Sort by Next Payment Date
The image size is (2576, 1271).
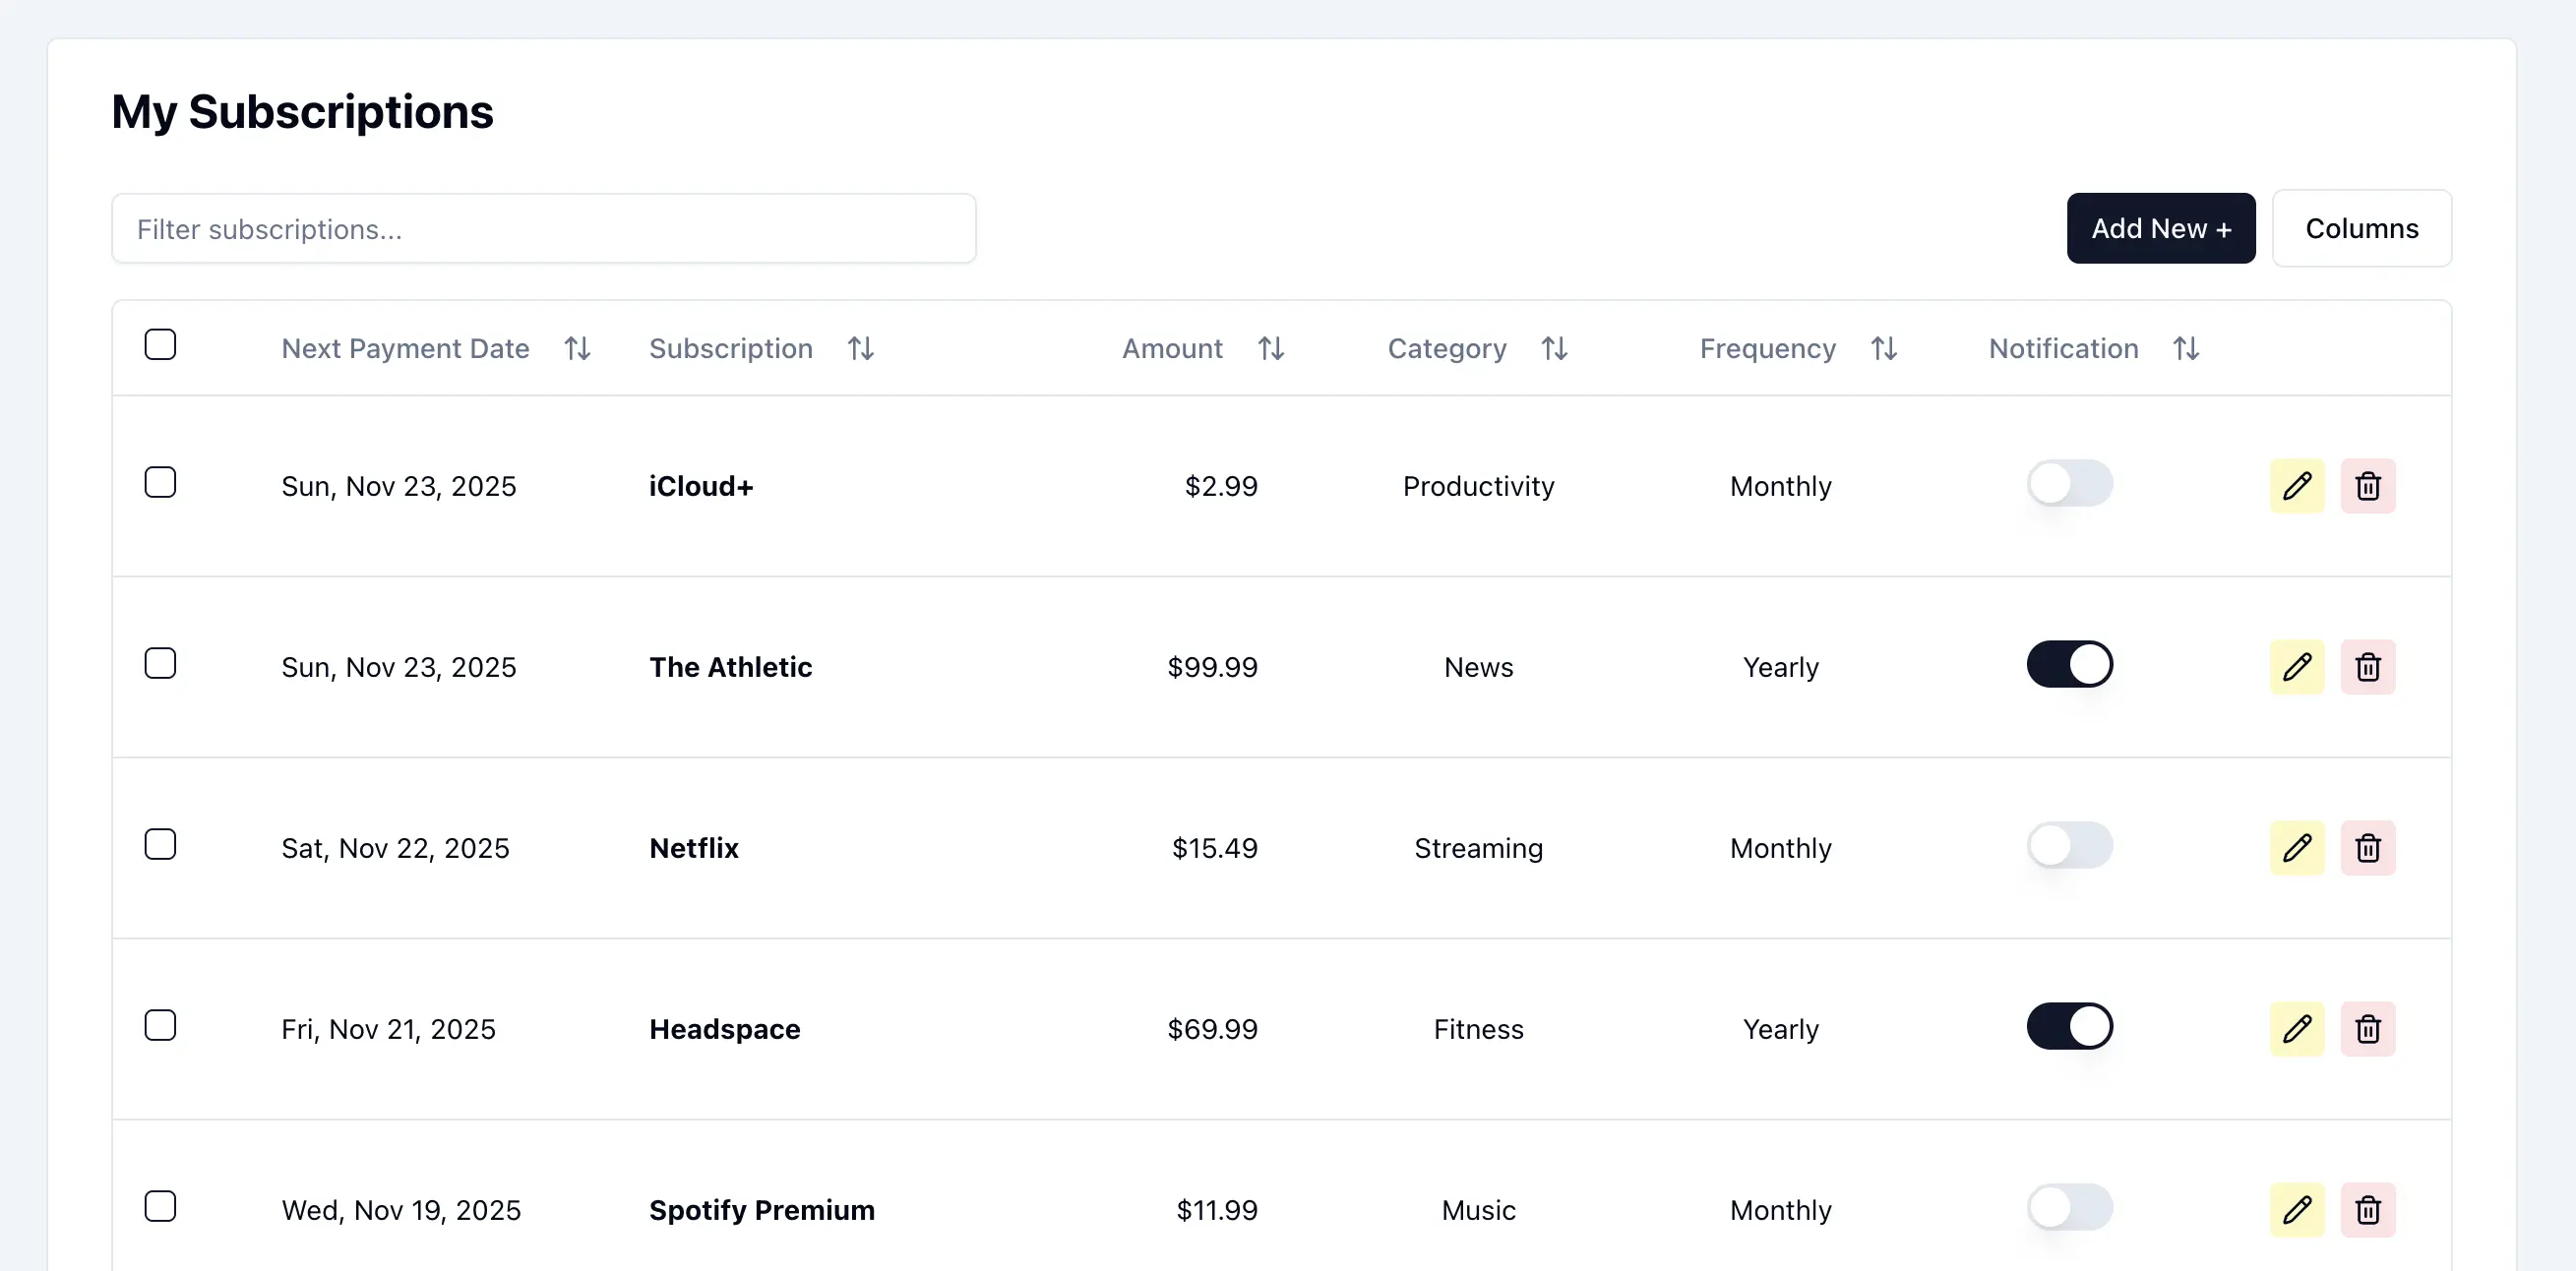pos(578,348)
